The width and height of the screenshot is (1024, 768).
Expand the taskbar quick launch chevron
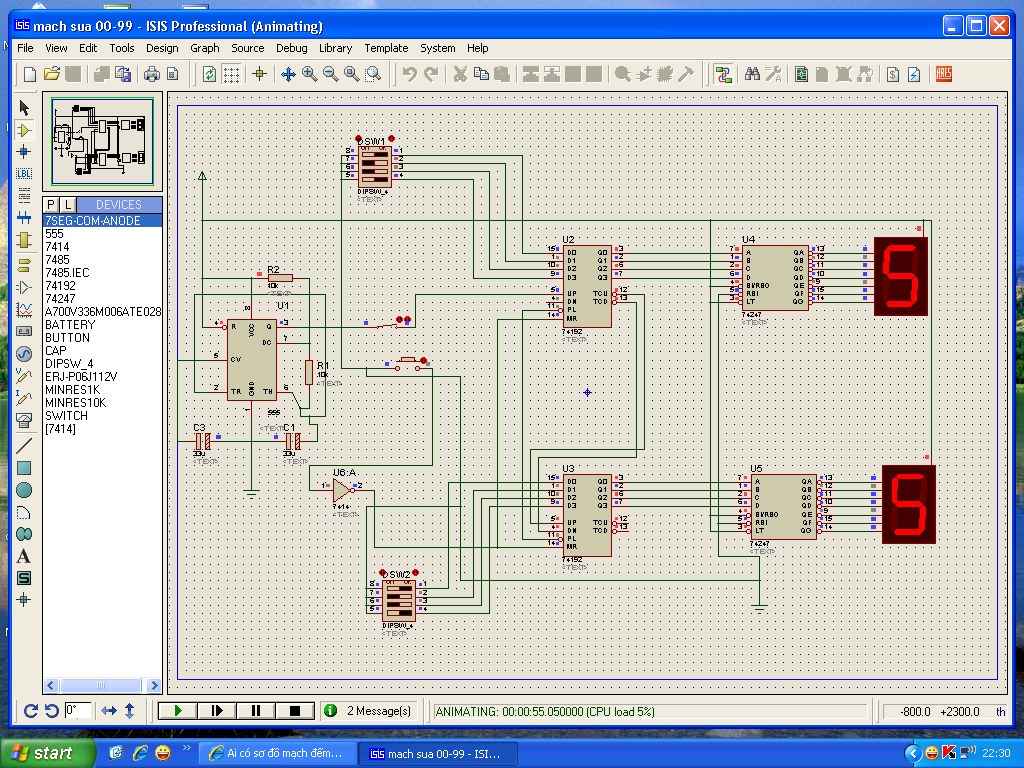(185, 746)
